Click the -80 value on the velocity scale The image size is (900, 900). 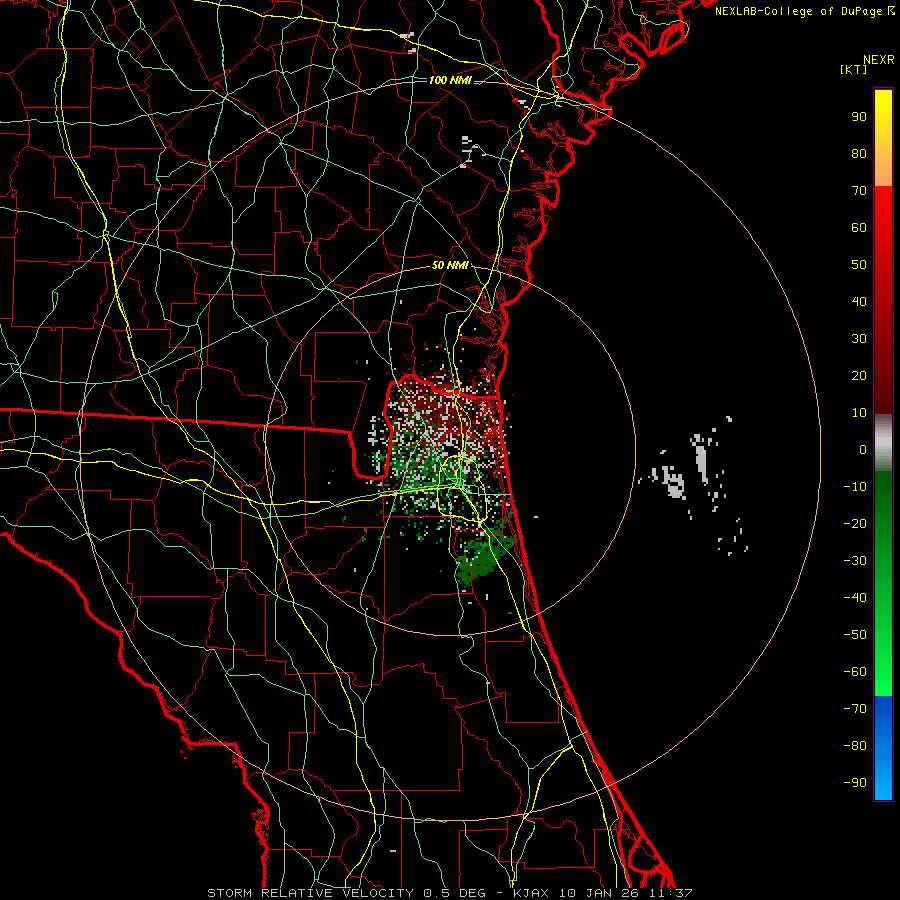coord(855,746)
